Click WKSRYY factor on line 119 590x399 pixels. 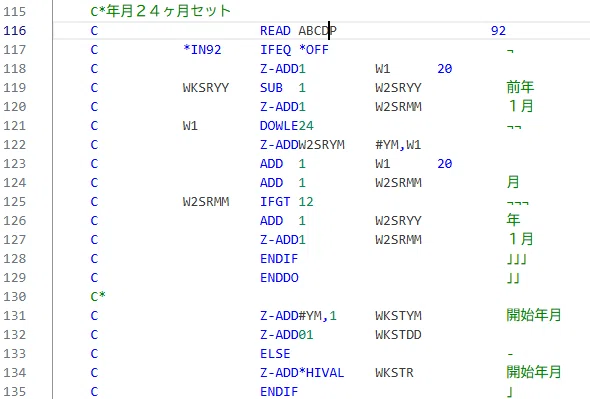click(206, 88)
